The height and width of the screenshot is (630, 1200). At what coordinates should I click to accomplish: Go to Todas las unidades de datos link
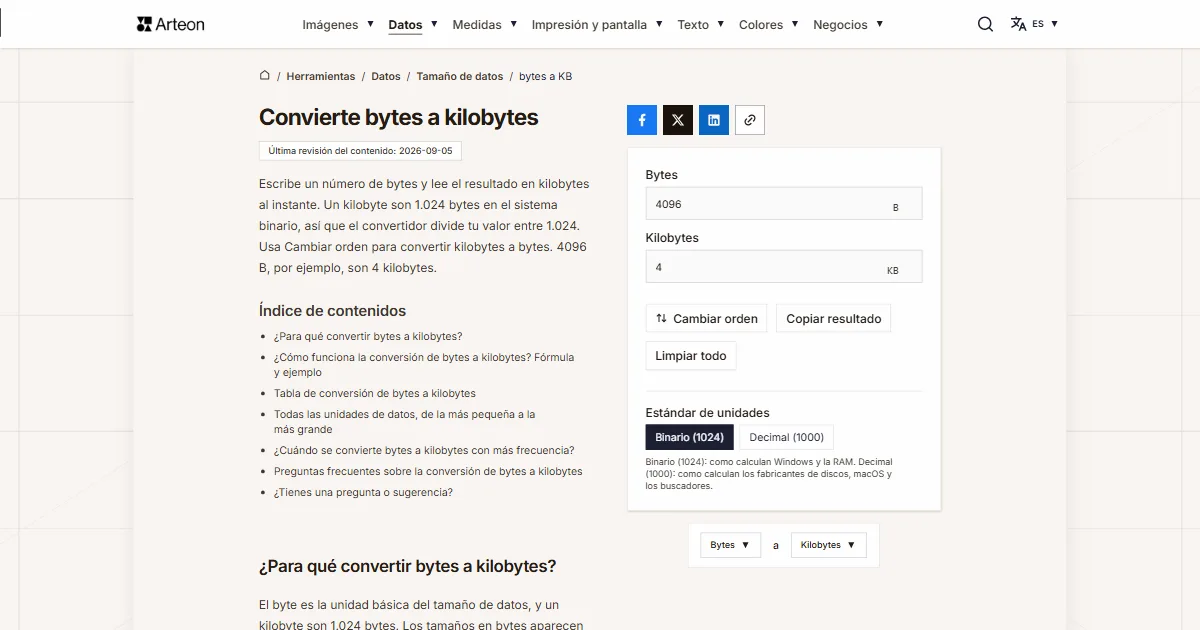[405, 421]
